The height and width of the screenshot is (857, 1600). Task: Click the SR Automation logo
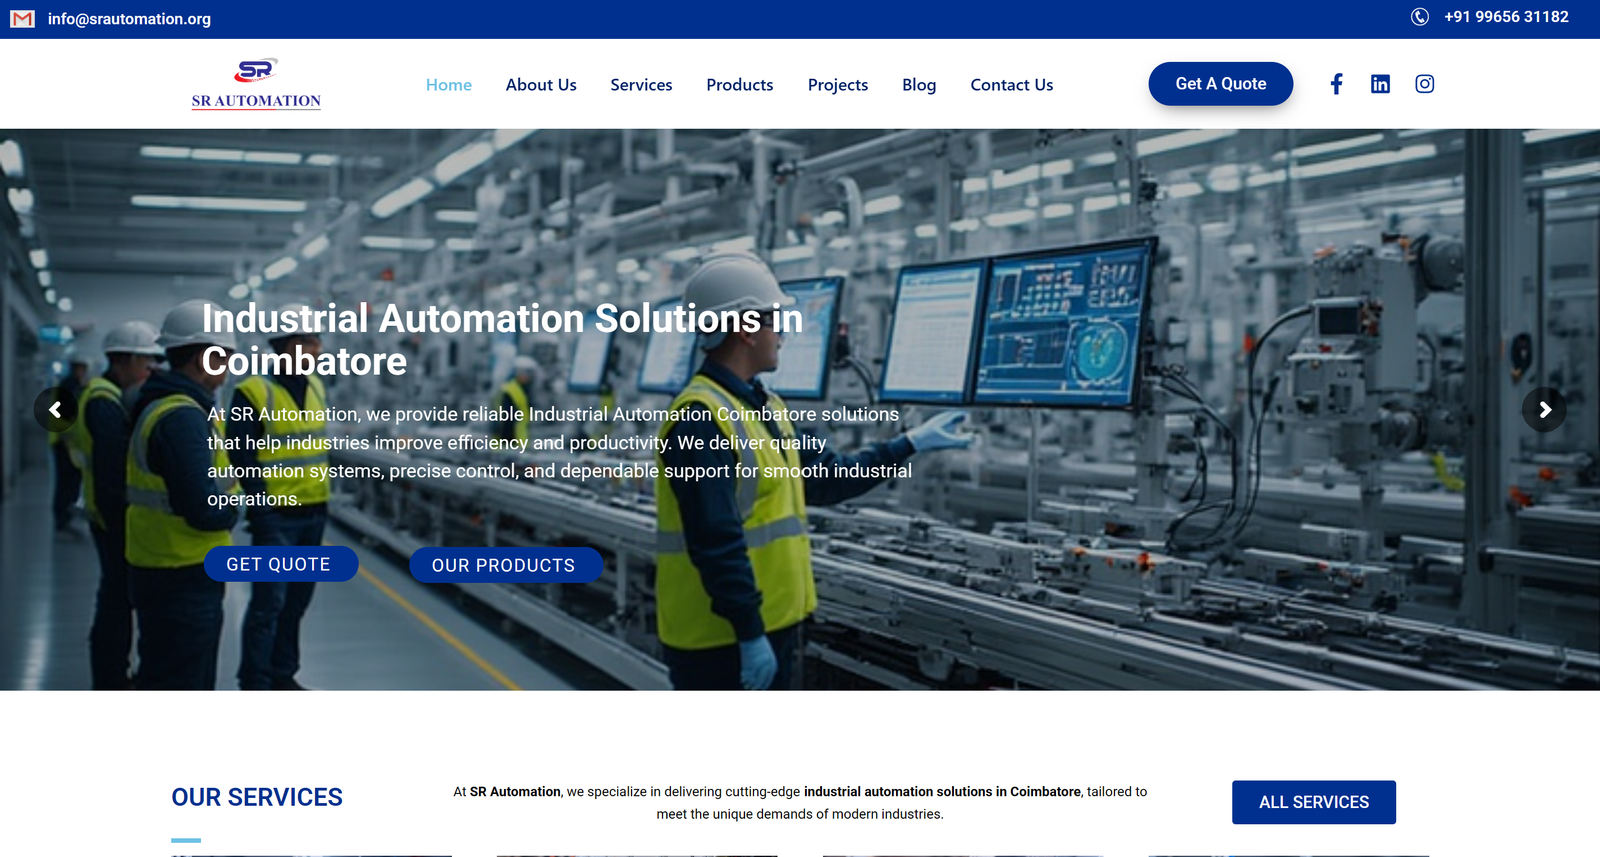(x=256, y=84)
